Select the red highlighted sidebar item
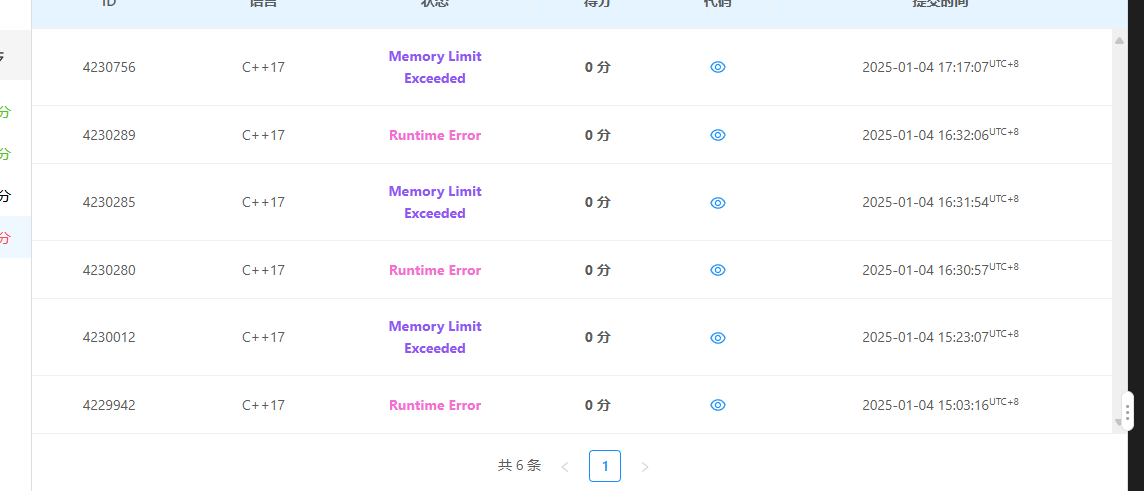1144x491 pixels. coord(15,237)
